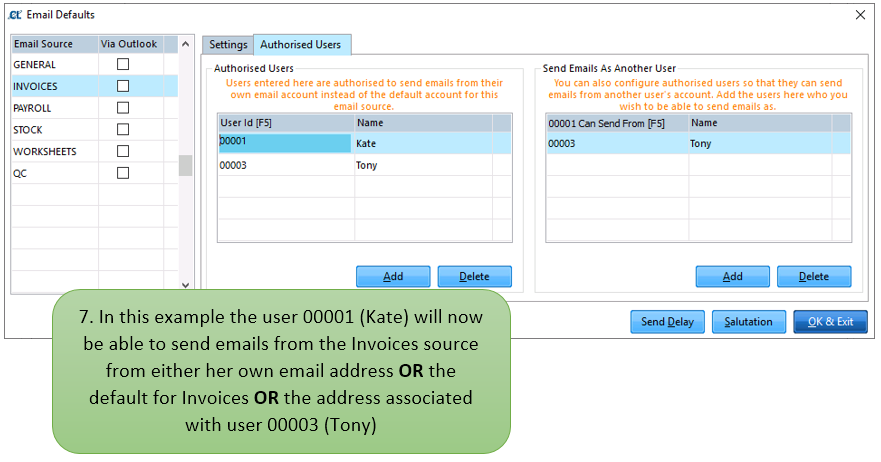Click Delete under Send Emails As Another User
The image size is (881, 462).
click(x=814, y=277)
